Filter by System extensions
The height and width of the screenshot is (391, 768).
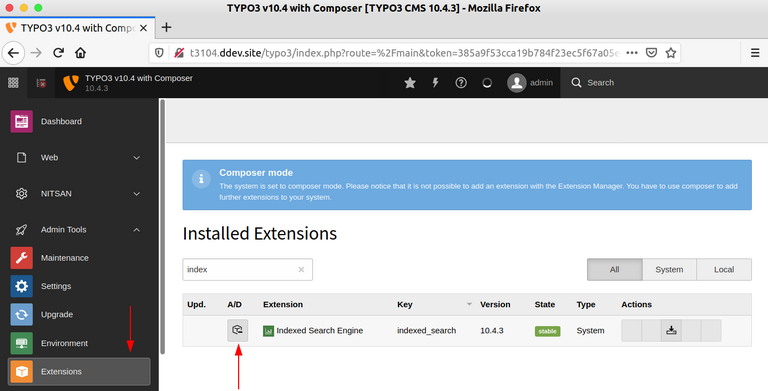669,269
